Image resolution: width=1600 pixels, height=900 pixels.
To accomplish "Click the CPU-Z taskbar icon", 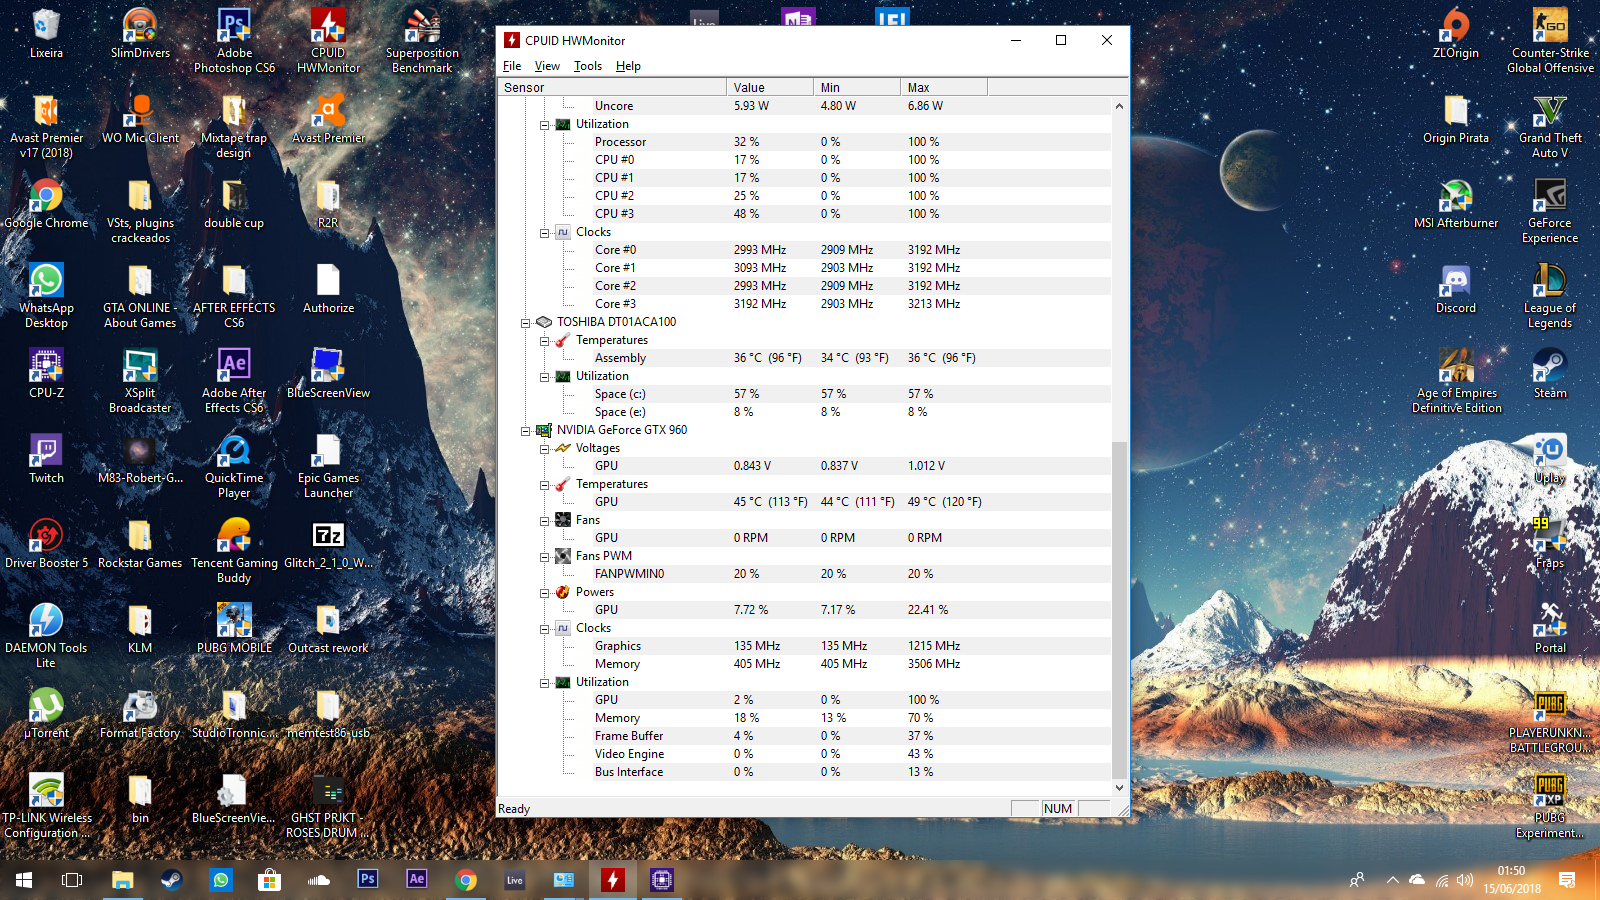I will (x=661, y=880).
